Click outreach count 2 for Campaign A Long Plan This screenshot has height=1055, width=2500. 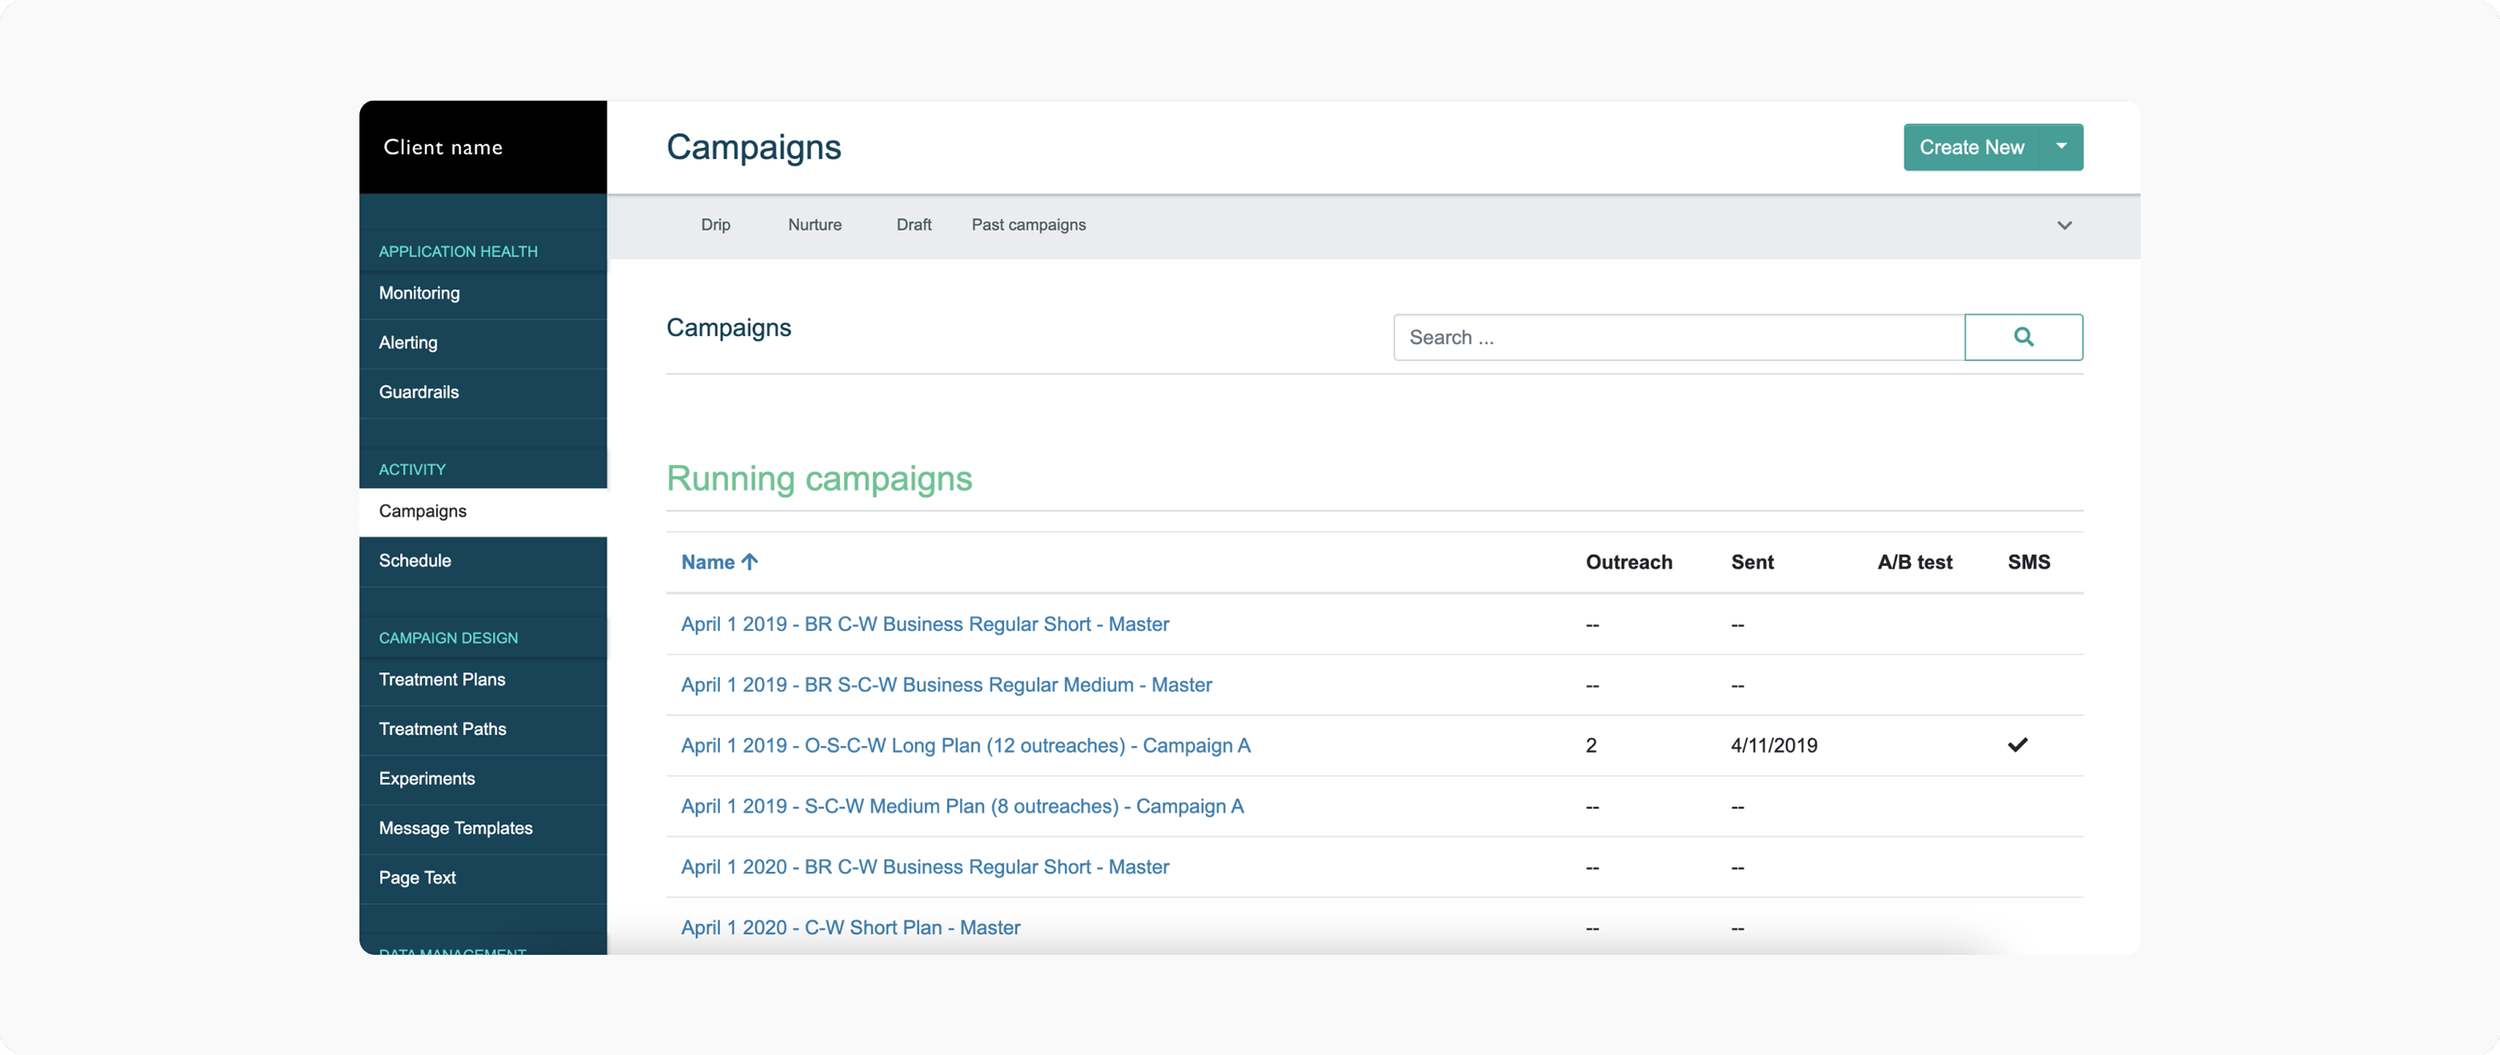coord(1591,746)
